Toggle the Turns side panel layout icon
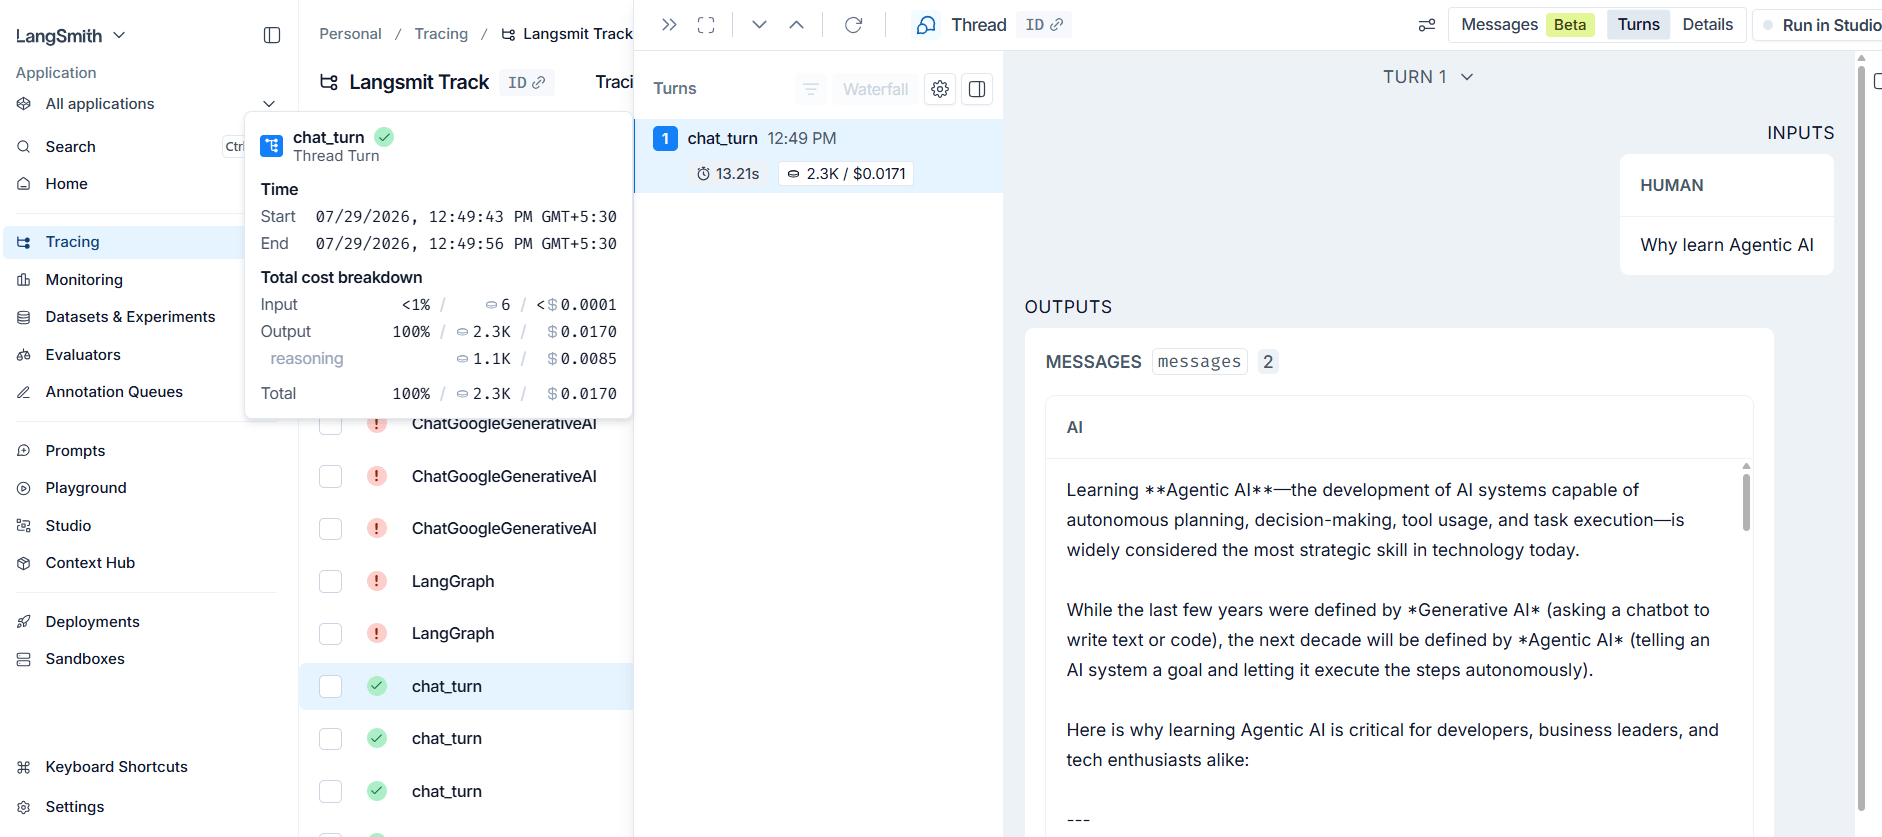The width and height of the screenshot is (1882, 837). click(977, 89)
